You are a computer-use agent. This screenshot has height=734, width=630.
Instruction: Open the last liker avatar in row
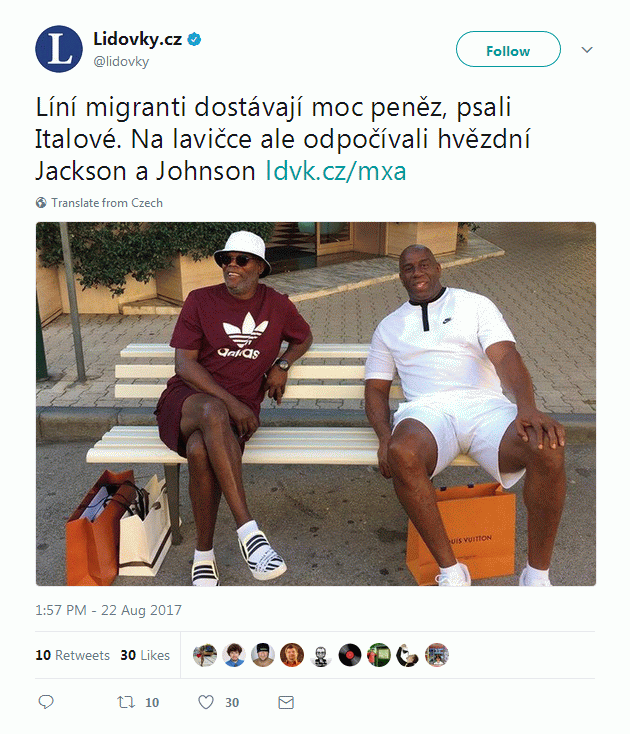point(437,654)
